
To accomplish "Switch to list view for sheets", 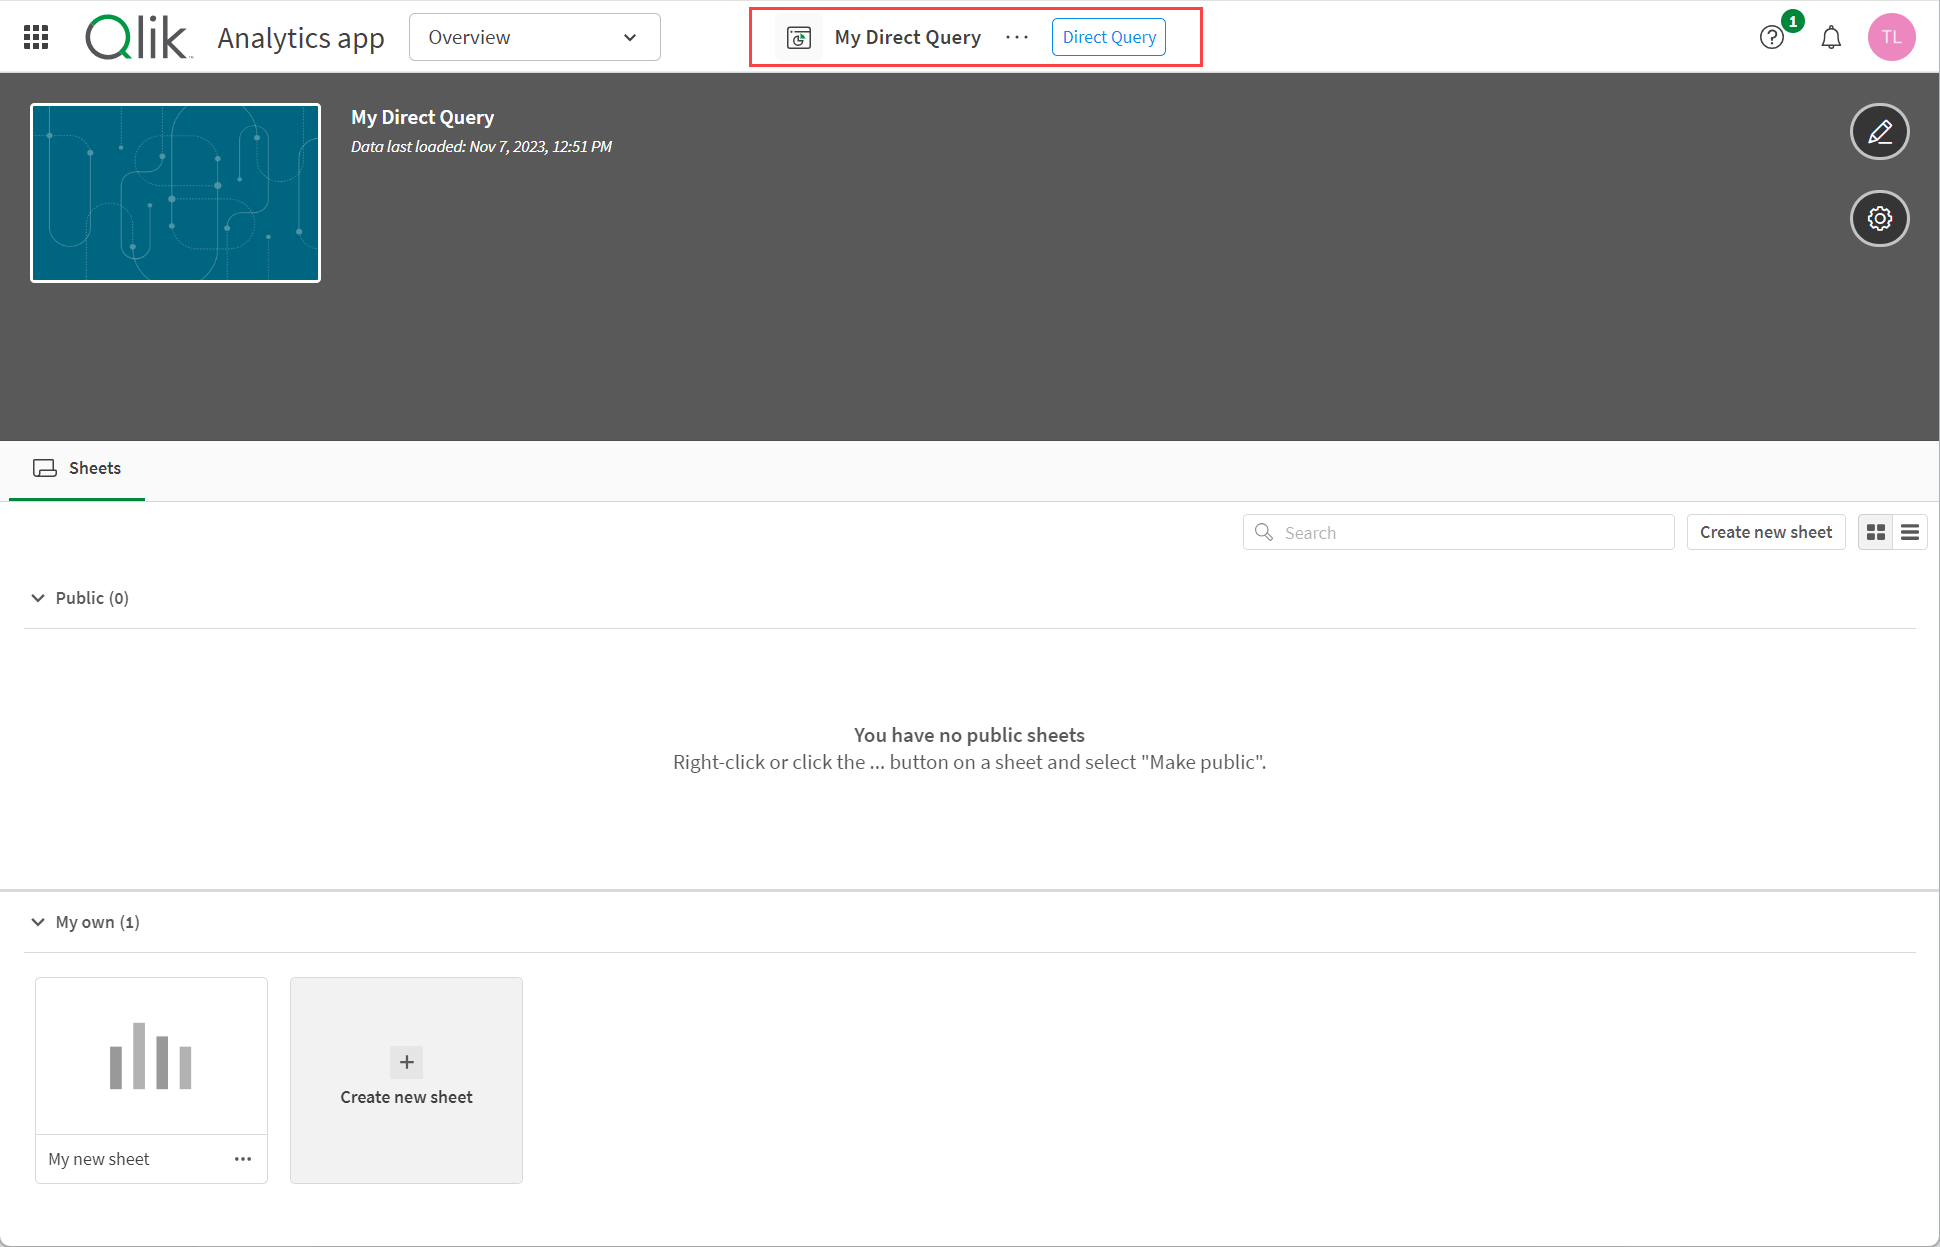I will tap(1909, 533).
